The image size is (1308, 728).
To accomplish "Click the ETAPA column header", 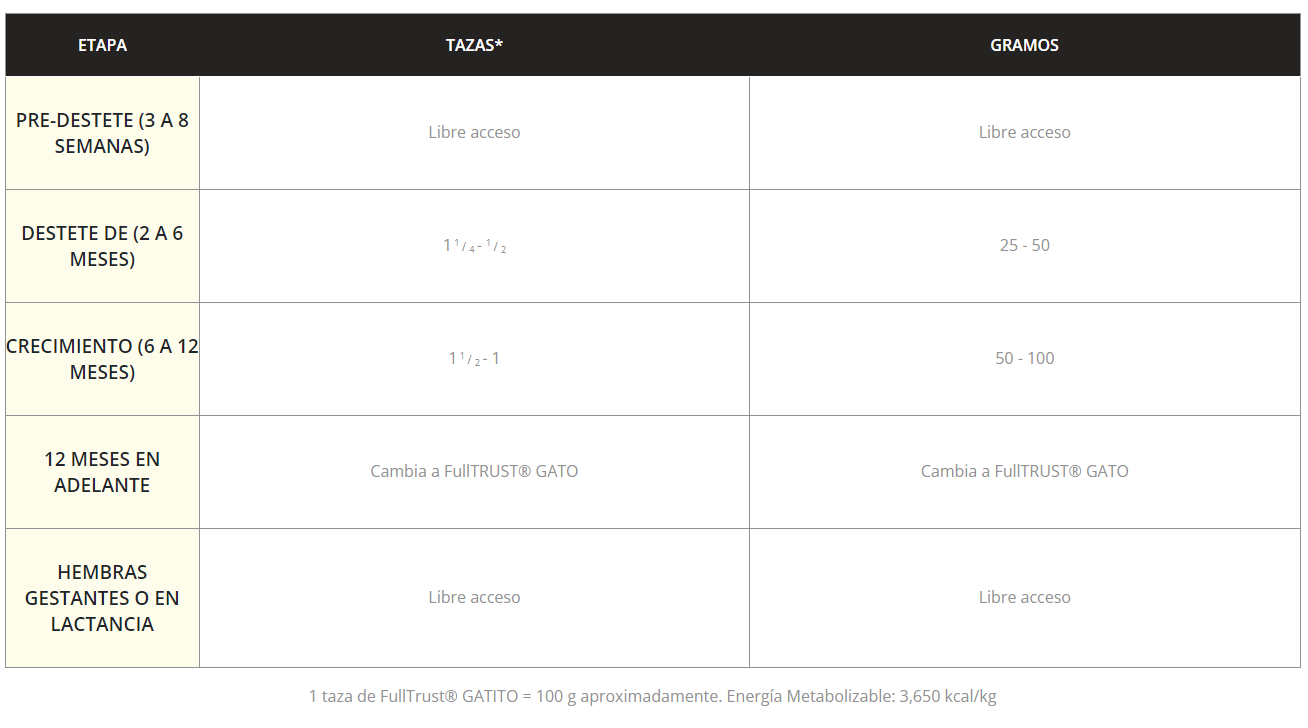I will (102, 45).
